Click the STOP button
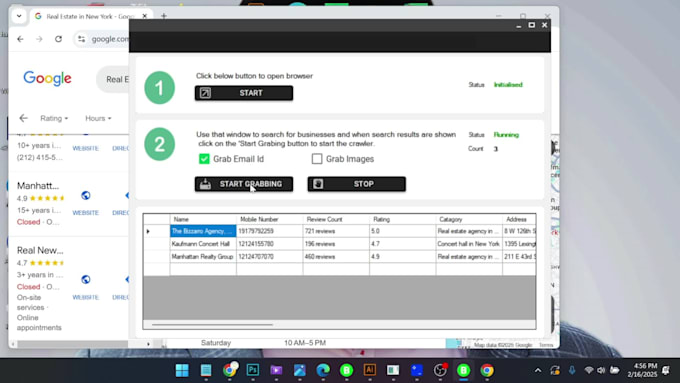Viewport: 680px width, 383px height. pyautogui.click(x=356, y=184)
